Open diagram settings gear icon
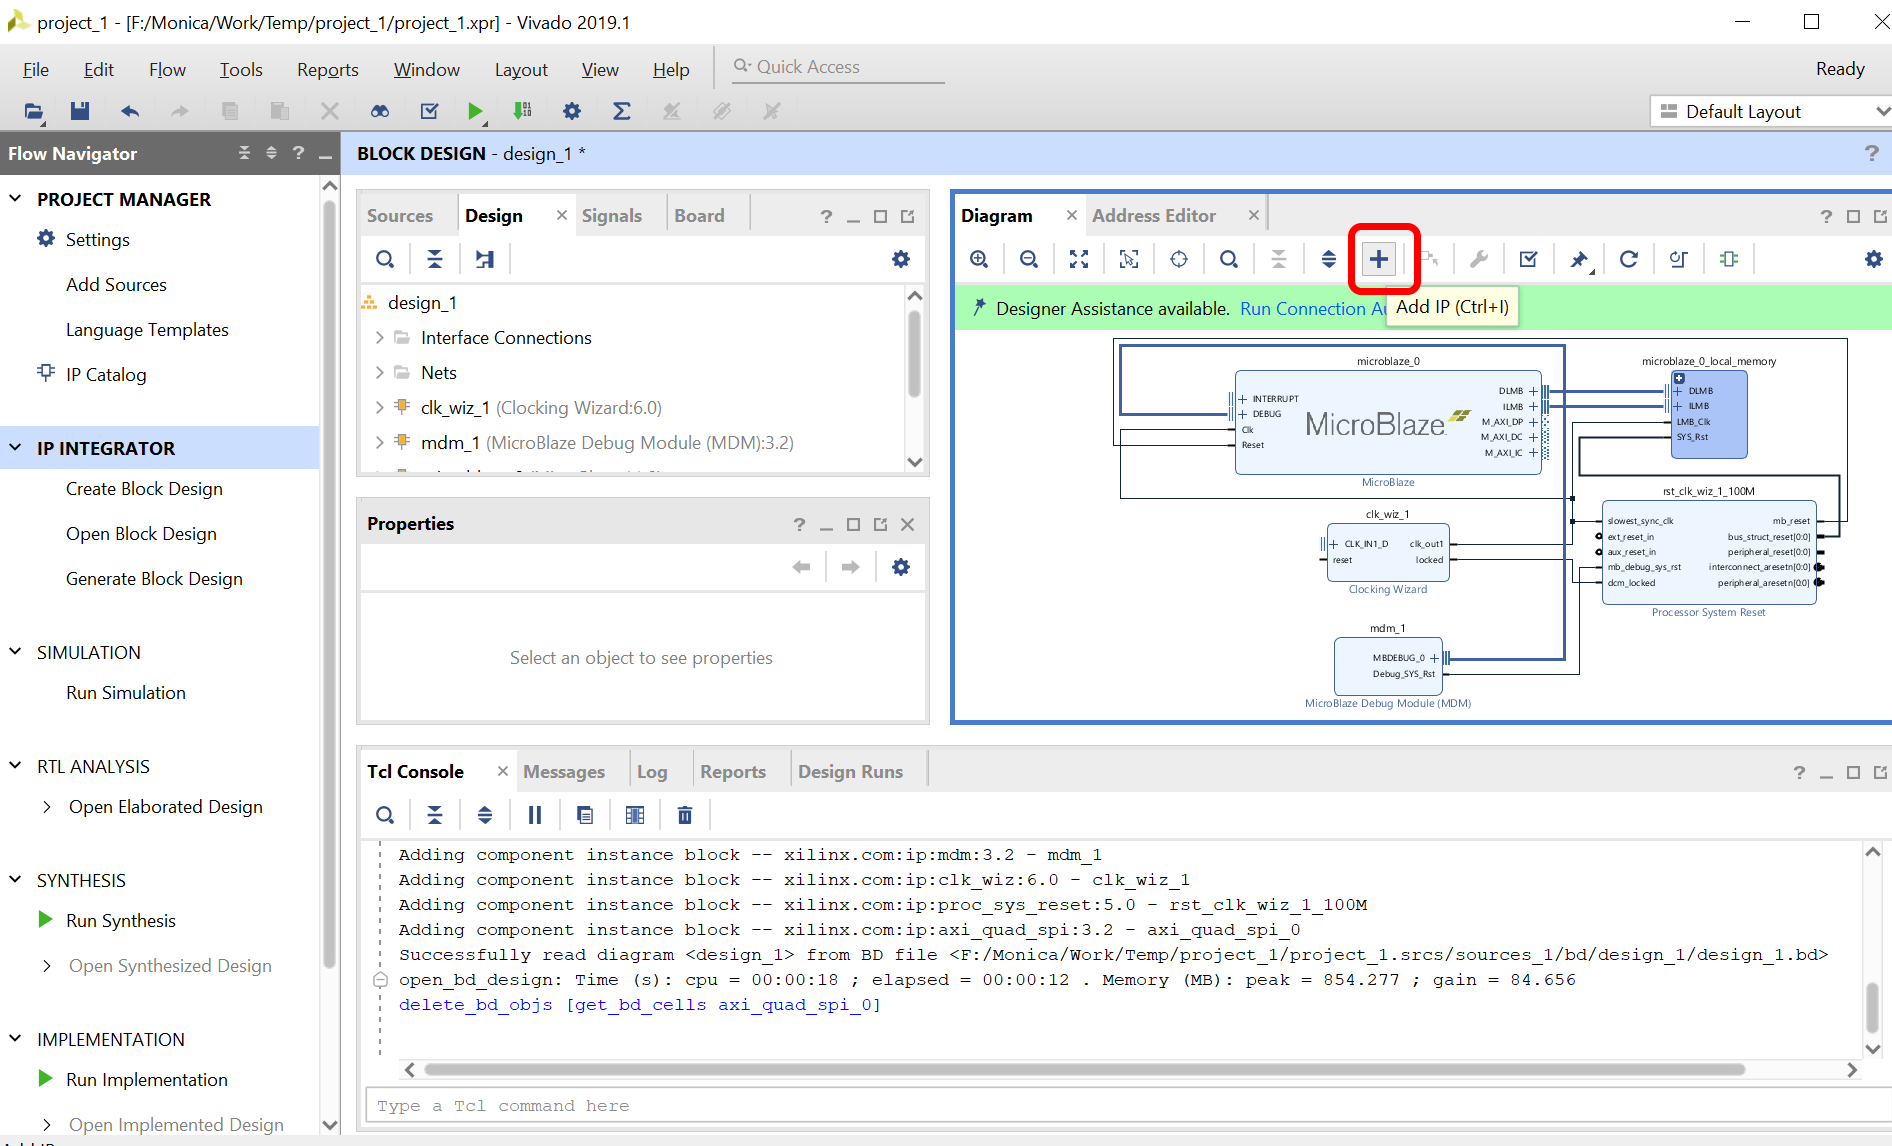Viewport: 1892px width, 1146px height. point(1873,259)
